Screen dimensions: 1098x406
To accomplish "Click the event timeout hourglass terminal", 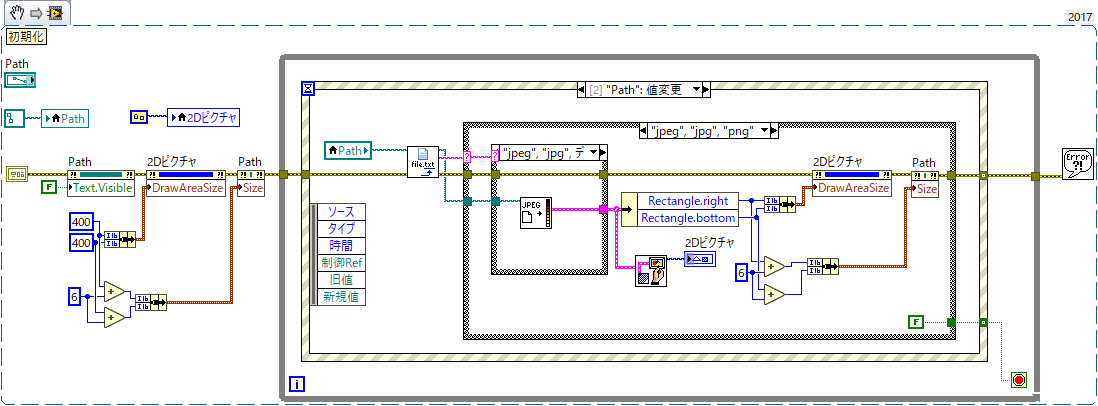I will click(x=310, y=88).
